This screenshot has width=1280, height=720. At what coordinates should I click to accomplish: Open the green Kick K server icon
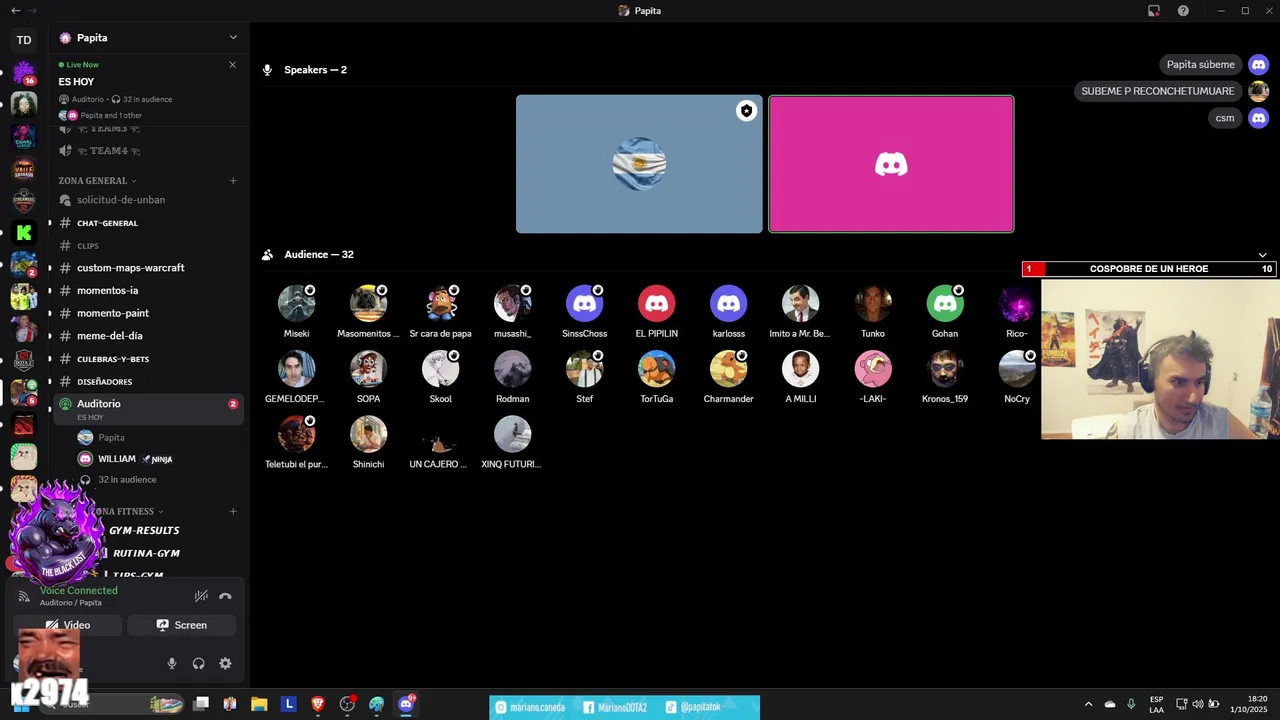click(x=24, y=233)
